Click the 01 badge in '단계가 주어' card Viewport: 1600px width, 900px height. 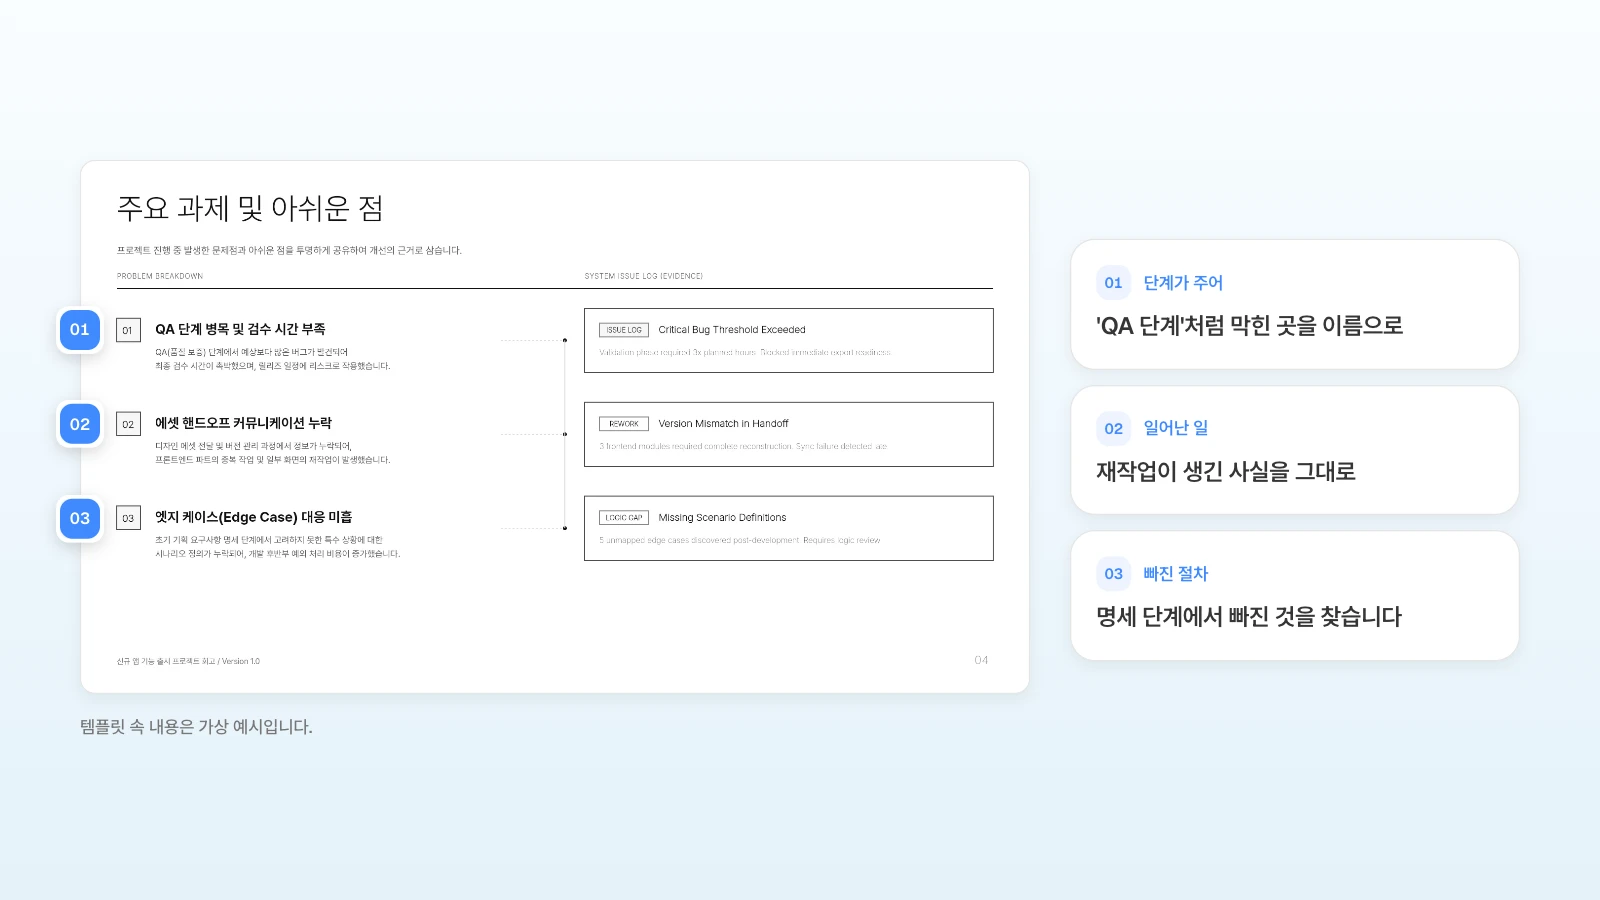[x=1113, y=283]
